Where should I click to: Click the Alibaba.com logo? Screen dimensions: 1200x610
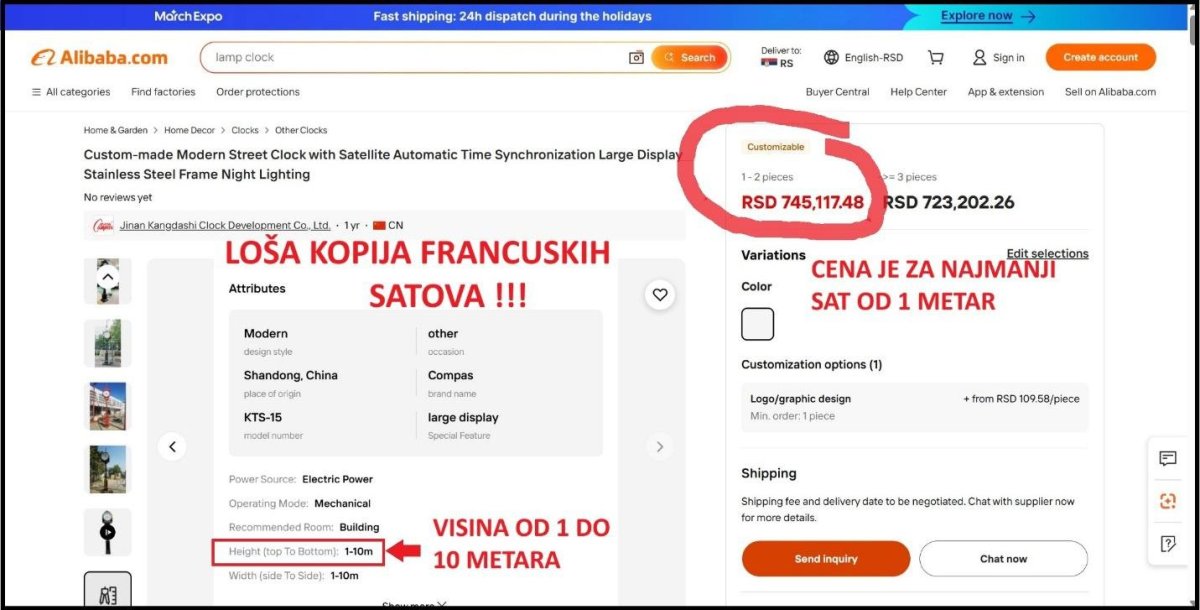coord(99,58)
